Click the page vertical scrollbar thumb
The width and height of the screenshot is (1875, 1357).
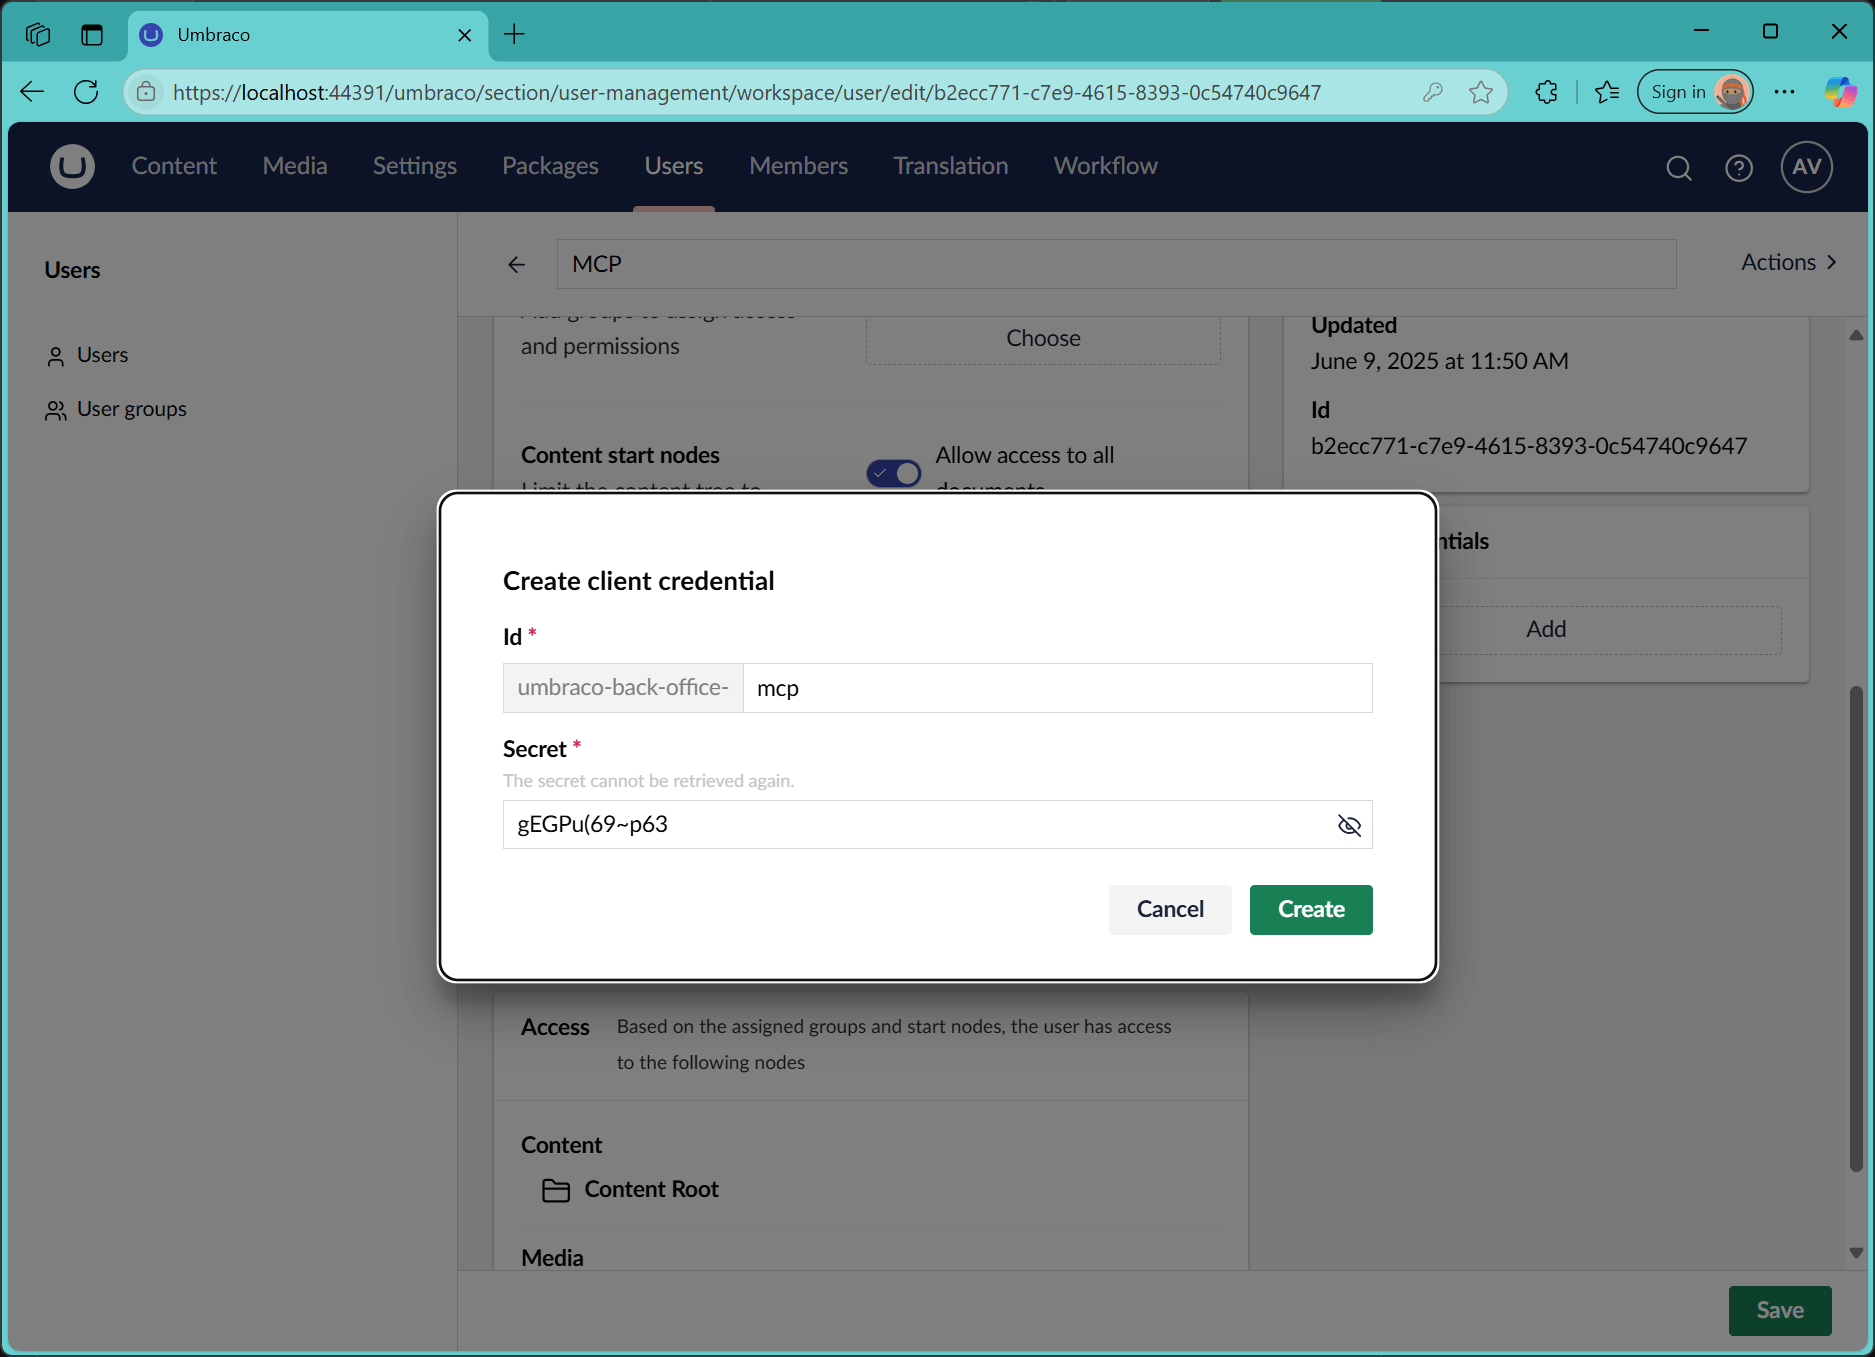click(x=1856, y=929)
